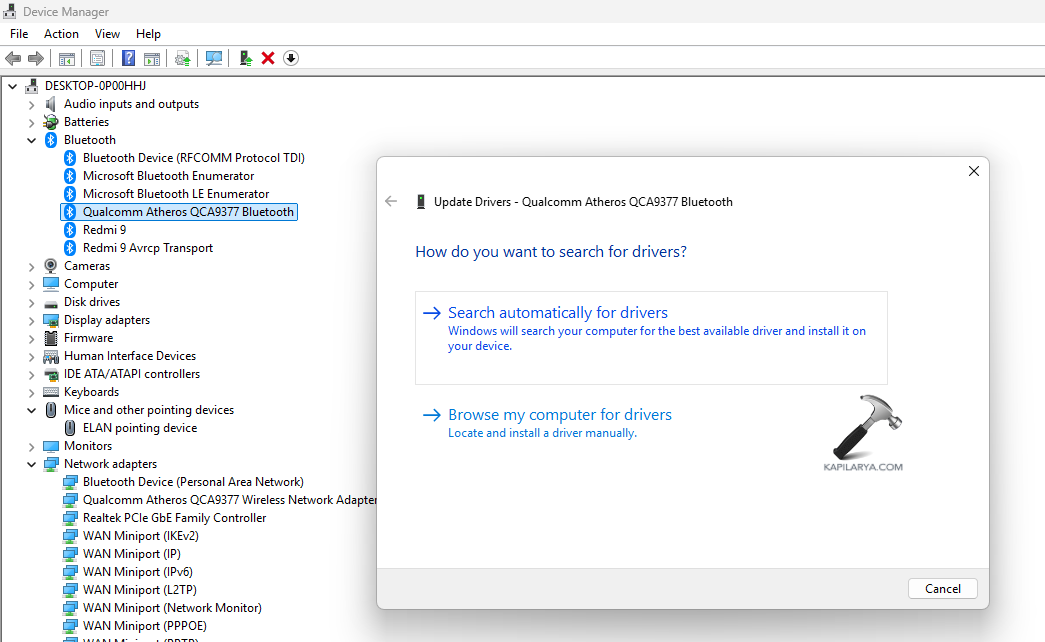Image resolution: width=1045 pixels, height=642 pixels.
Task: Click Show/Hide Console Tree toolbar icon
Action: (67, 59)
